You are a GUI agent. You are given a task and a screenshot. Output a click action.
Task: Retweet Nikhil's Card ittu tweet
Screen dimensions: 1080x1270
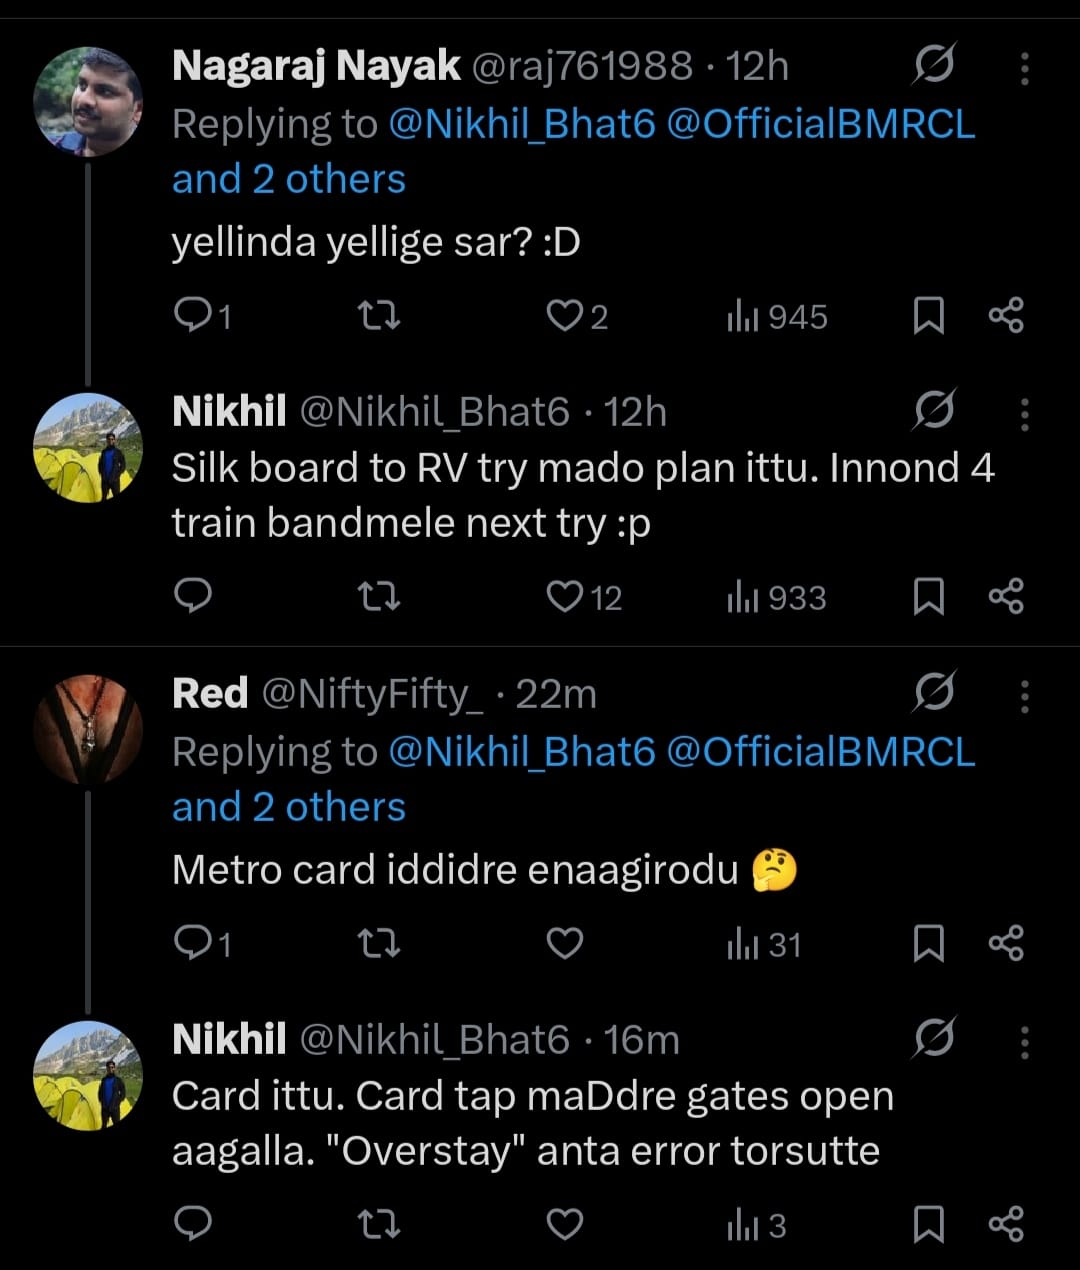click(379, 1224)
